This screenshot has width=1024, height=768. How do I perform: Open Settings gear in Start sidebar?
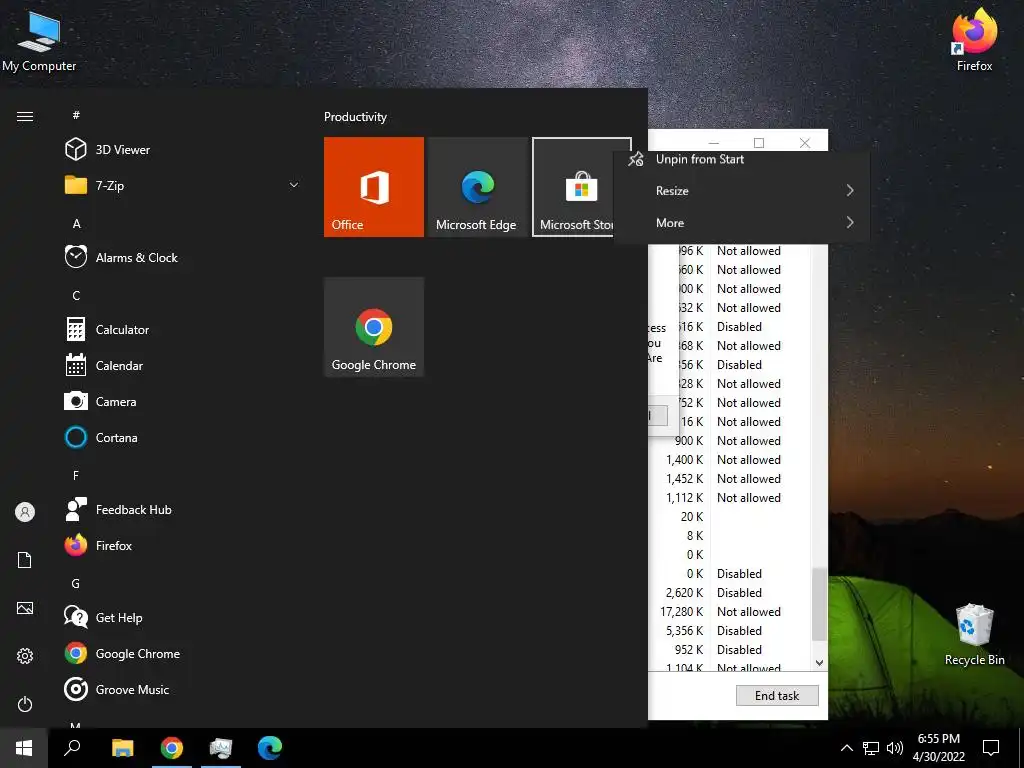(25, 656)
